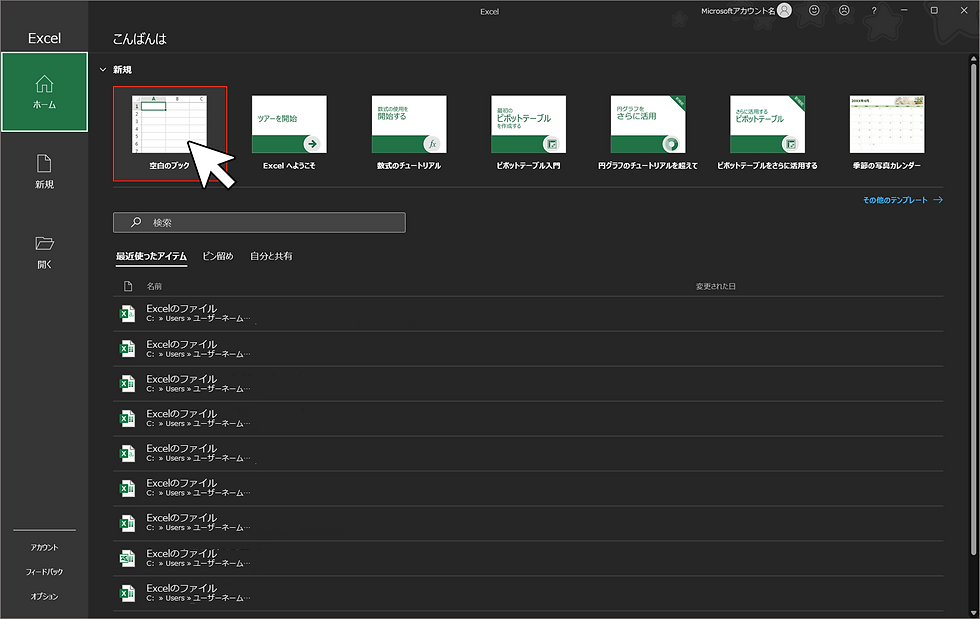The height and width of the screenshot is (619, 980).
Task: Open 円グラフのチュートリアルを超えて template
Action: (x=648, y=133)
